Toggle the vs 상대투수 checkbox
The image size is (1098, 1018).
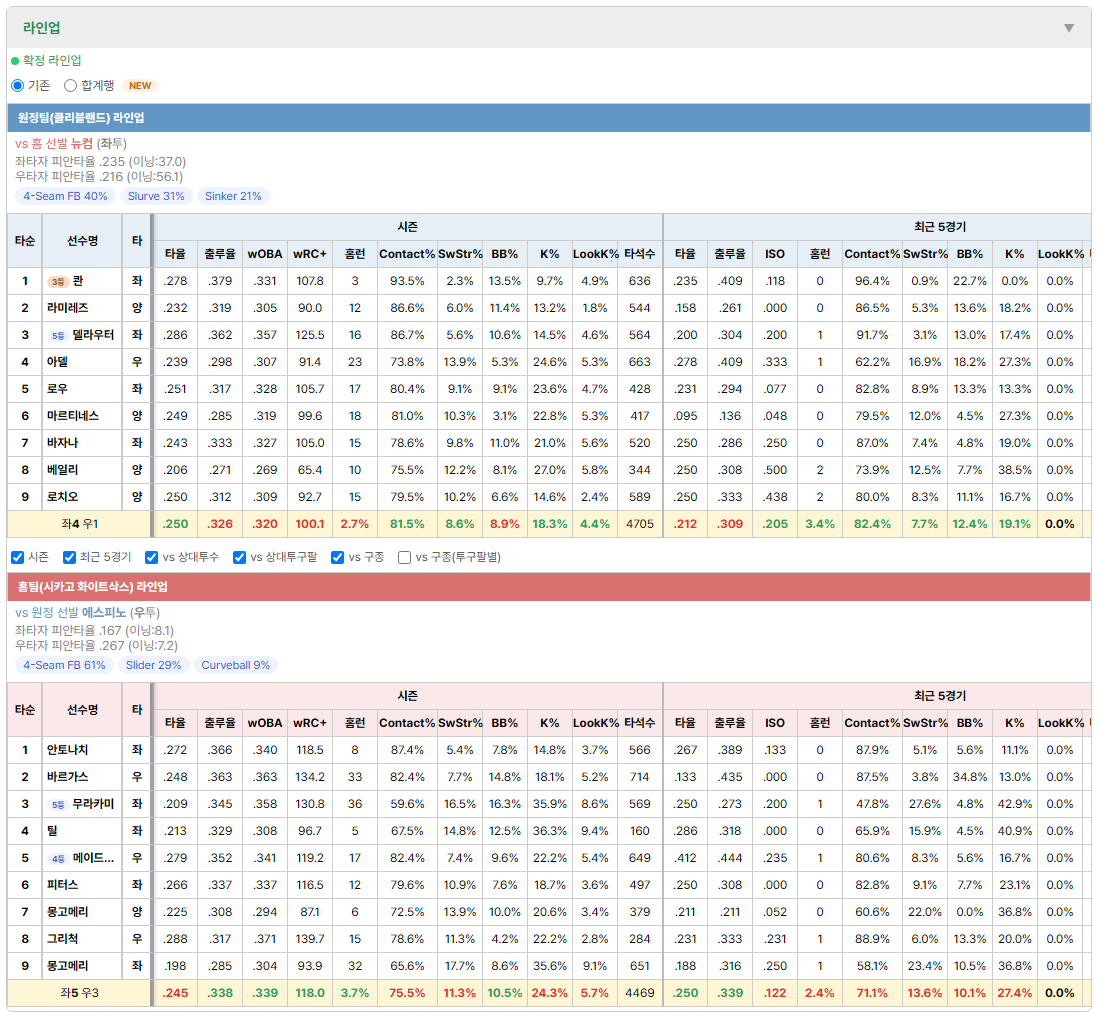151,557
